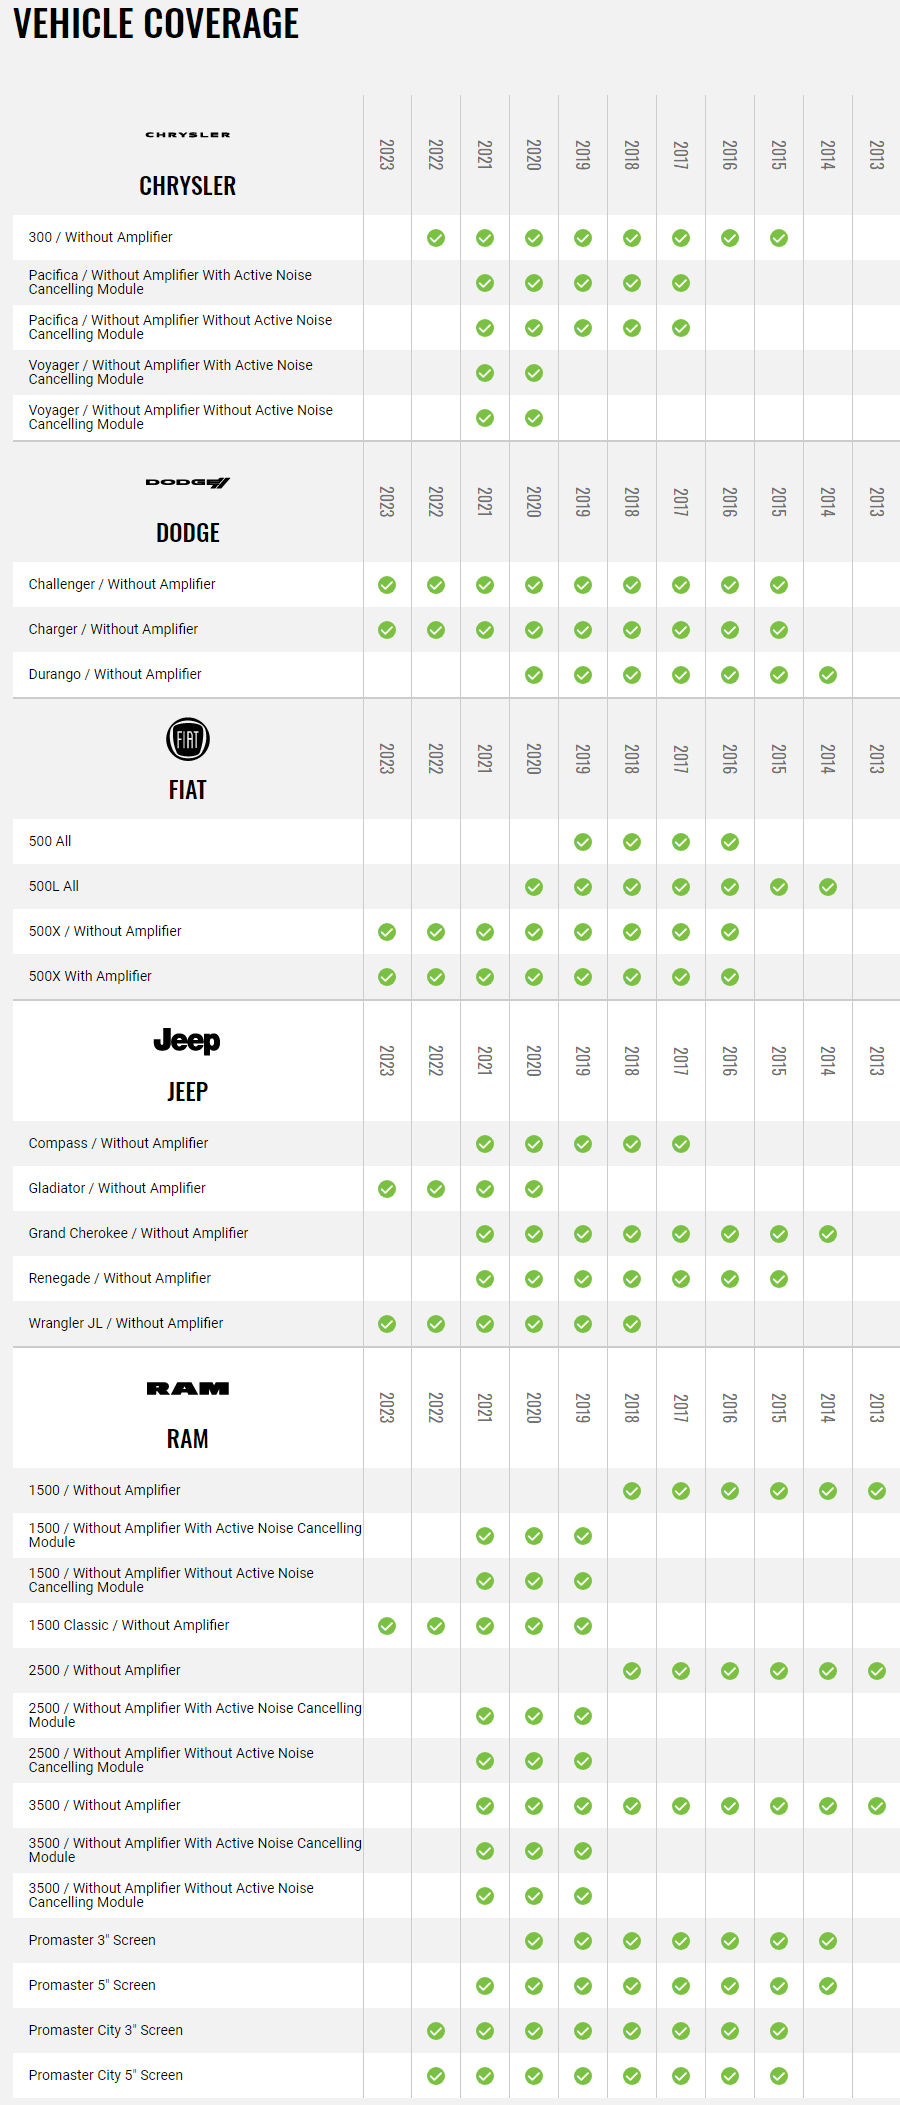Click the 2013 checkmark for RAM 1500
This screenshot has height=2105, width=900.
coord(877,1491)
